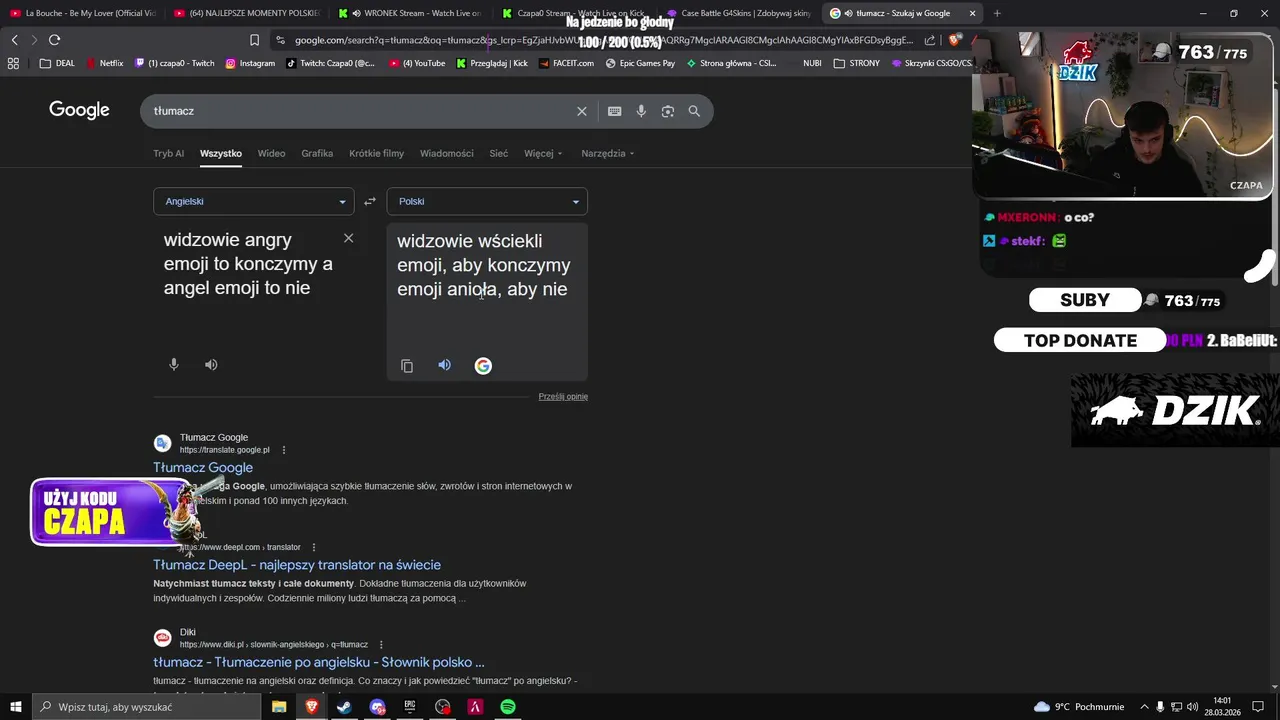The width and height of the screenshot is (1280, 720).
Task: Open the Epic Games Pay bookmark
Action: point(640,63)
